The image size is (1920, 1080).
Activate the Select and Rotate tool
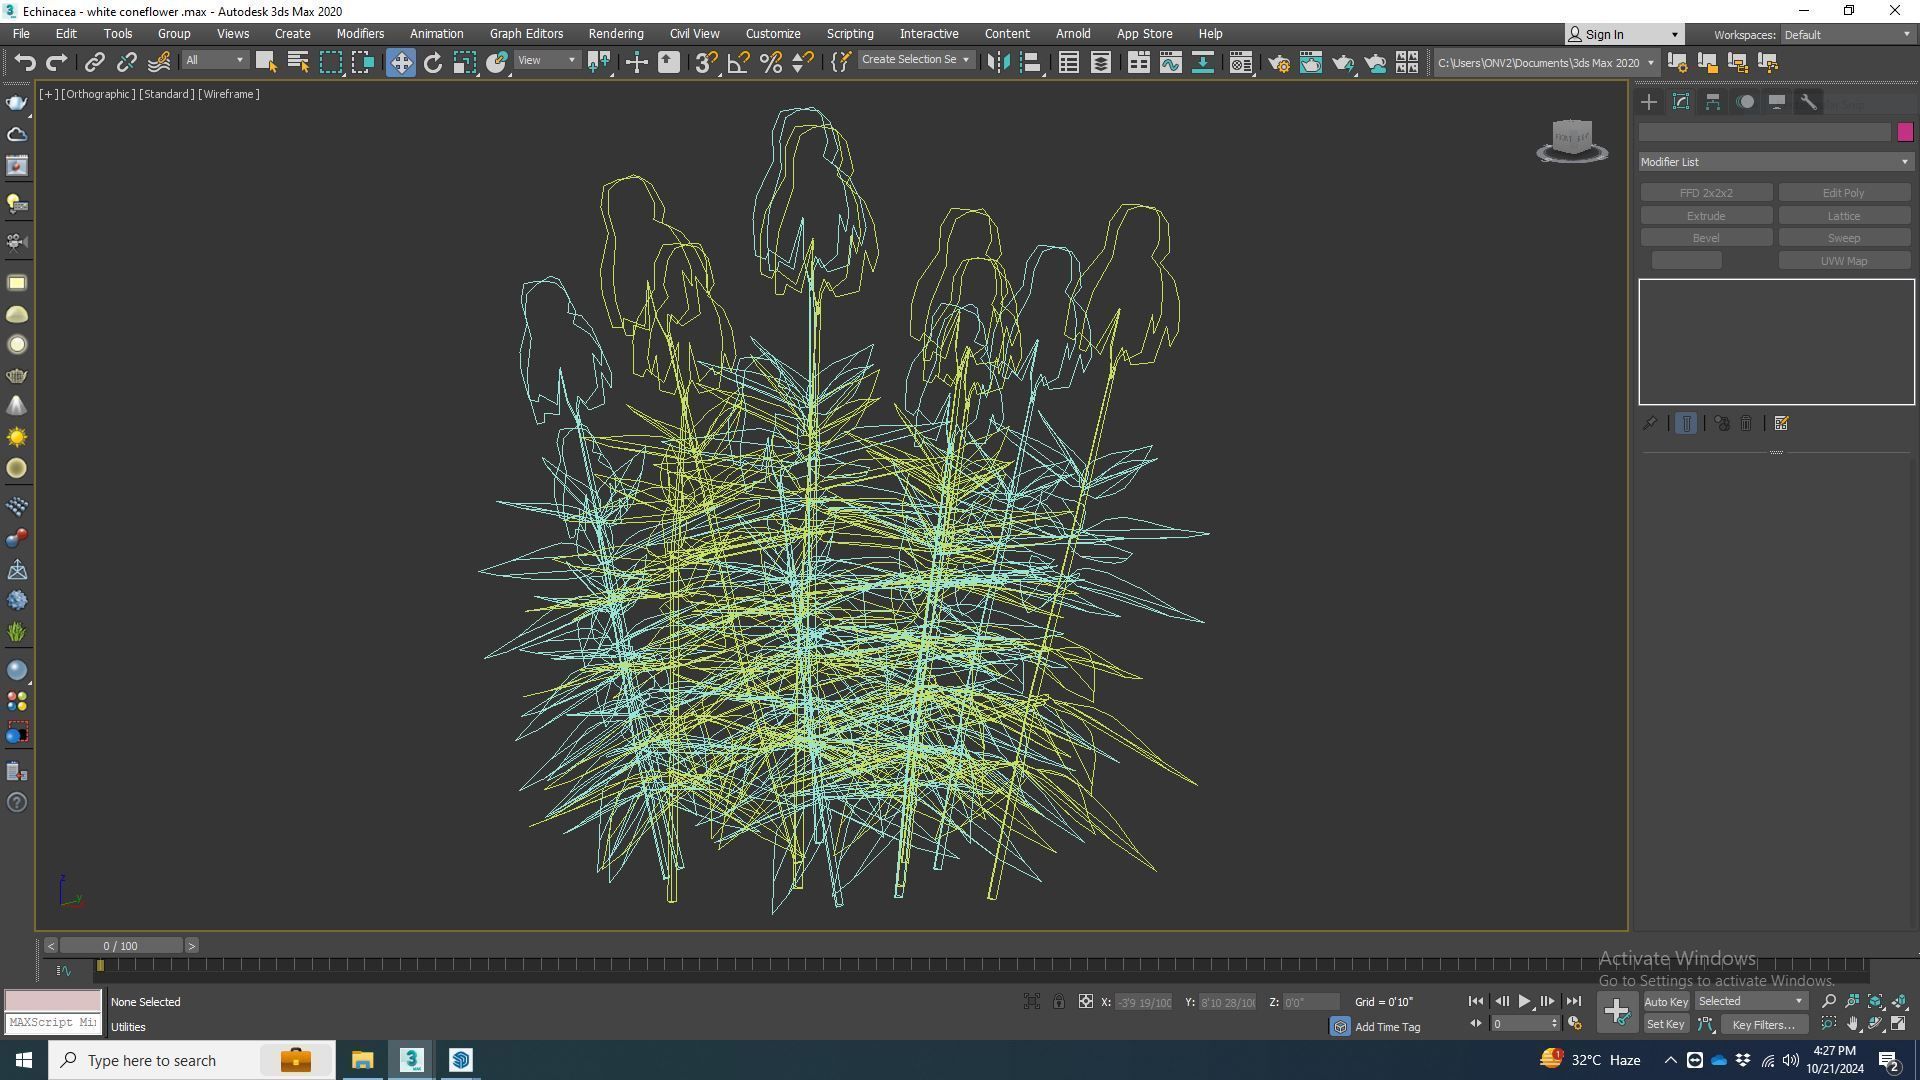(432, 63)
